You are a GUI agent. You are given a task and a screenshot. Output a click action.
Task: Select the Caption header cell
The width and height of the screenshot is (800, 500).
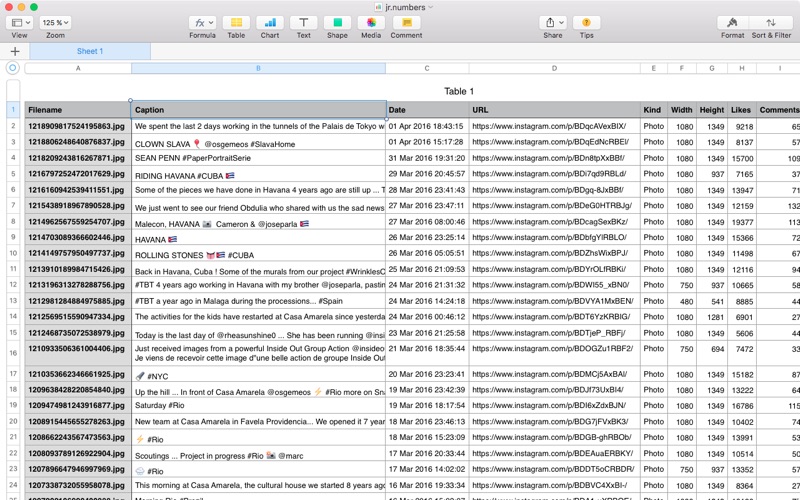tap(258, 110)
